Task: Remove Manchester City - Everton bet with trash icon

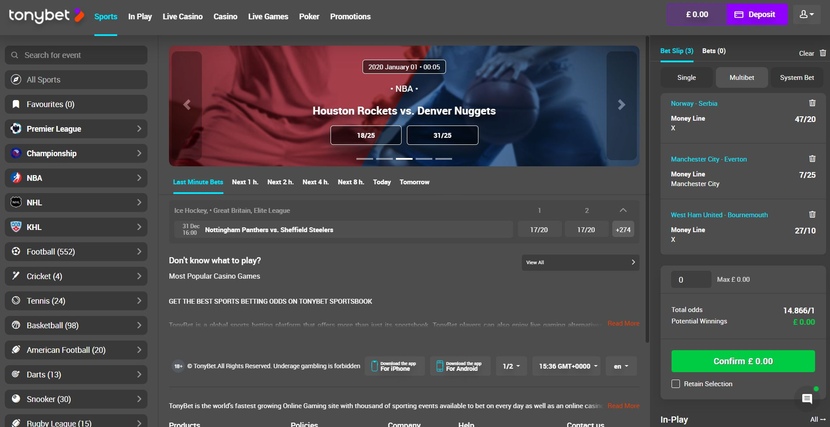Action: coord(812,159)
